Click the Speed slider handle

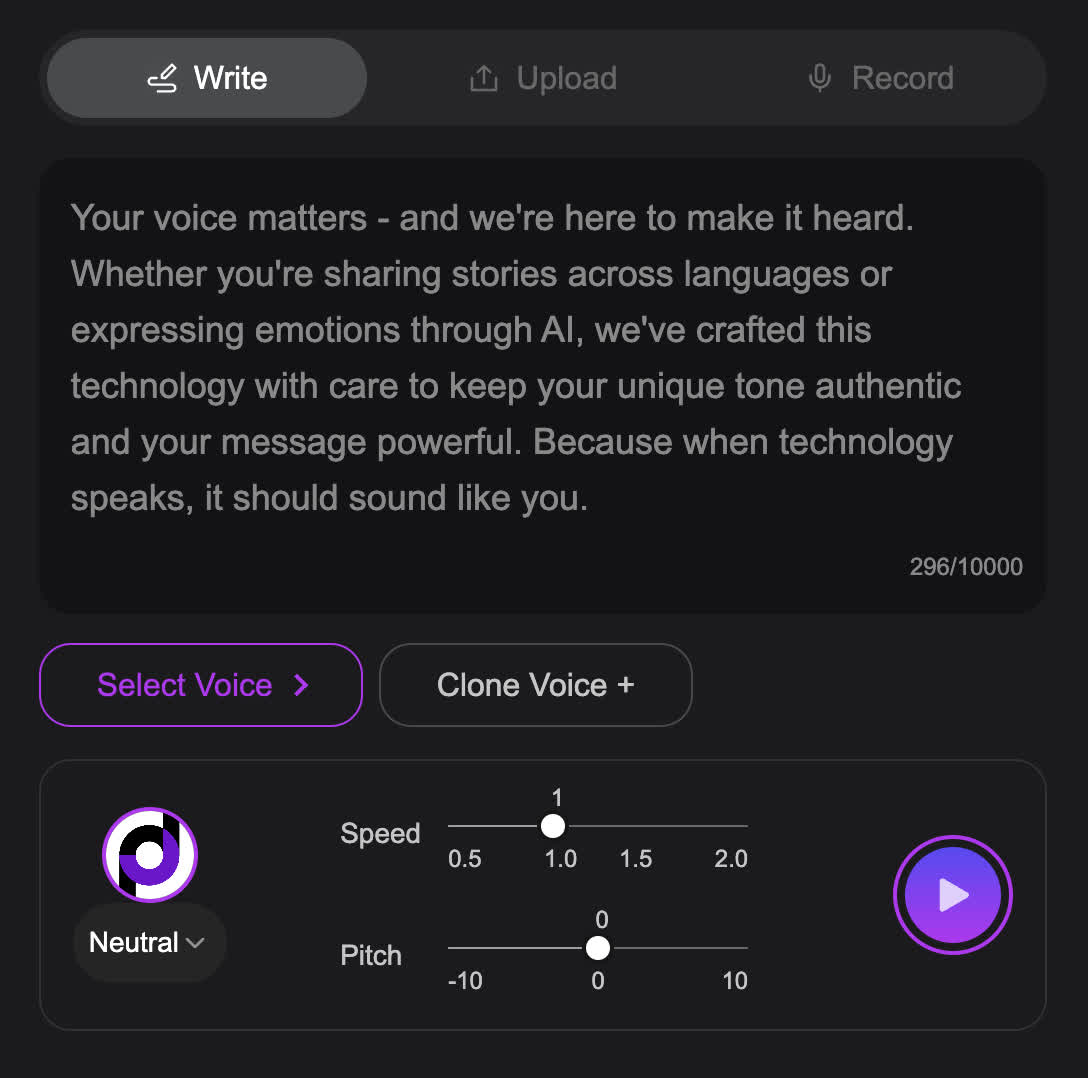coord(552,826)
